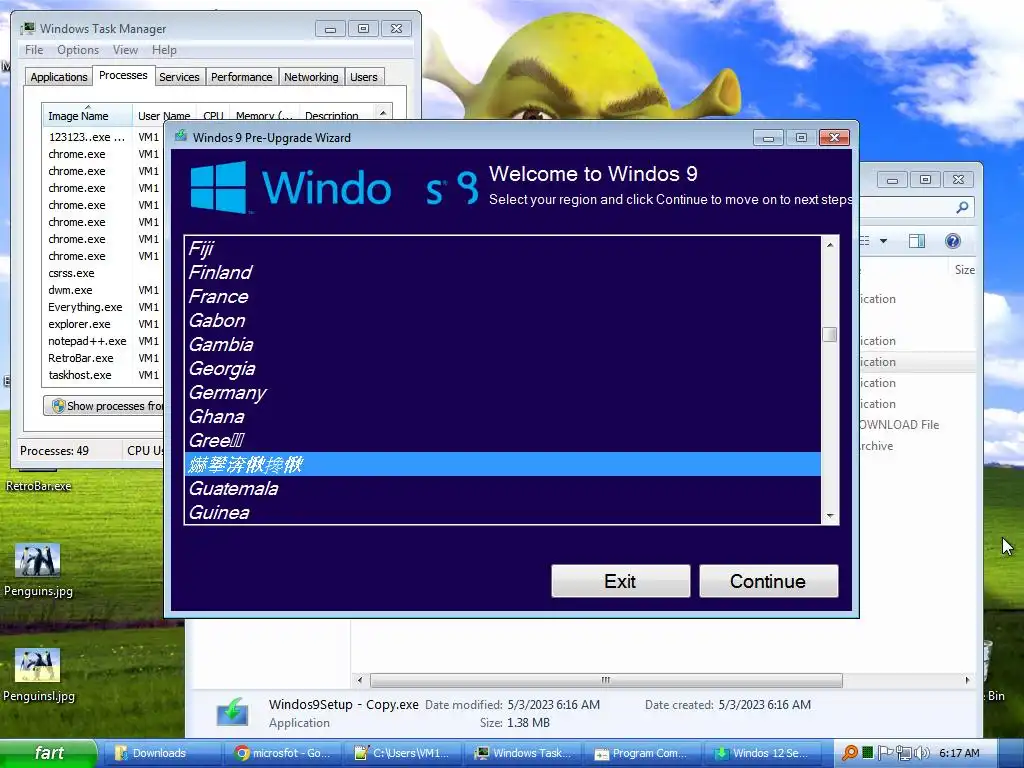1024x768 pixels.
Task: Open the Options menu in Task Manager
Action: point(78,50)
